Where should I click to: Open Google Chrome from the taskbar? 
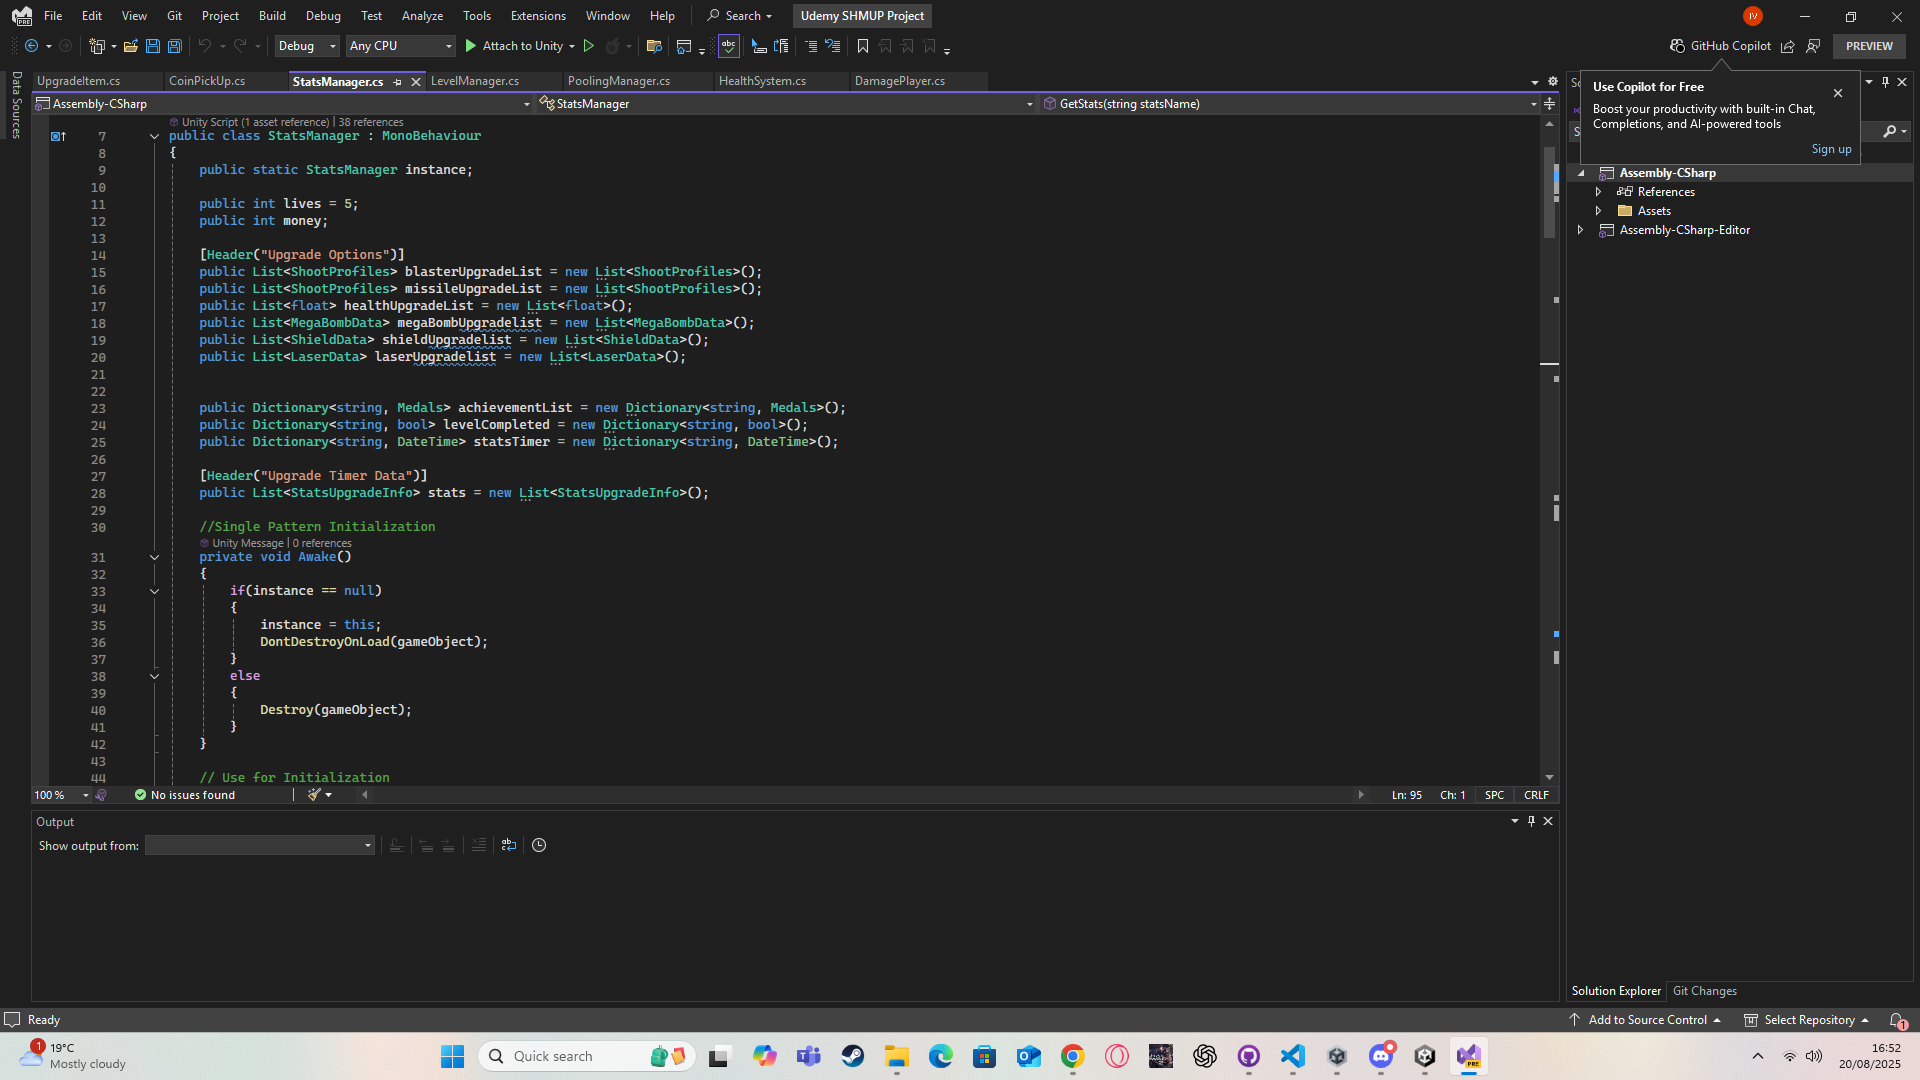coord(1073,1056)
